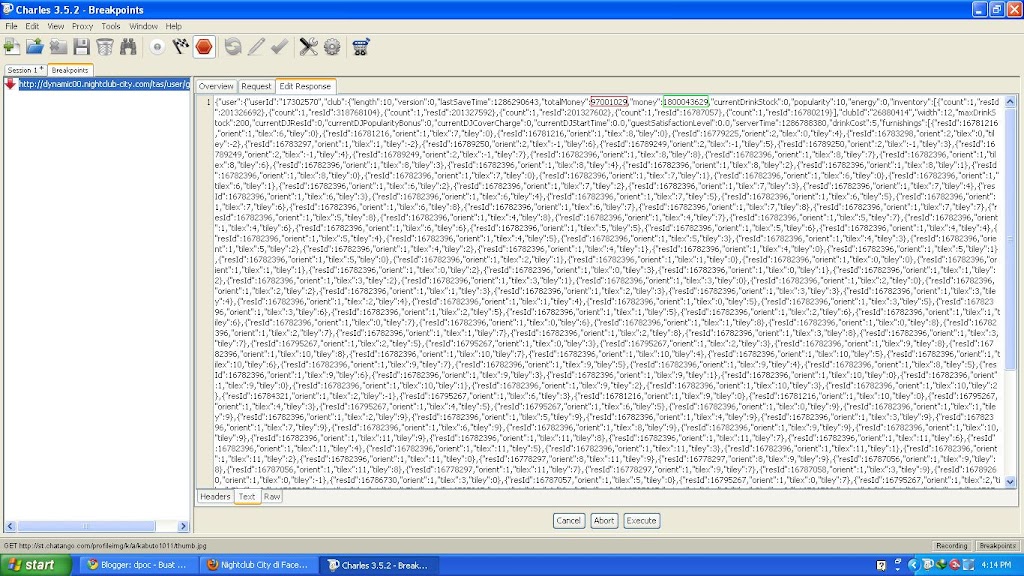The height and width of the screenshot is (576, 1024).
Task: Switch to the Overview tab
Action: click(216, 86)
